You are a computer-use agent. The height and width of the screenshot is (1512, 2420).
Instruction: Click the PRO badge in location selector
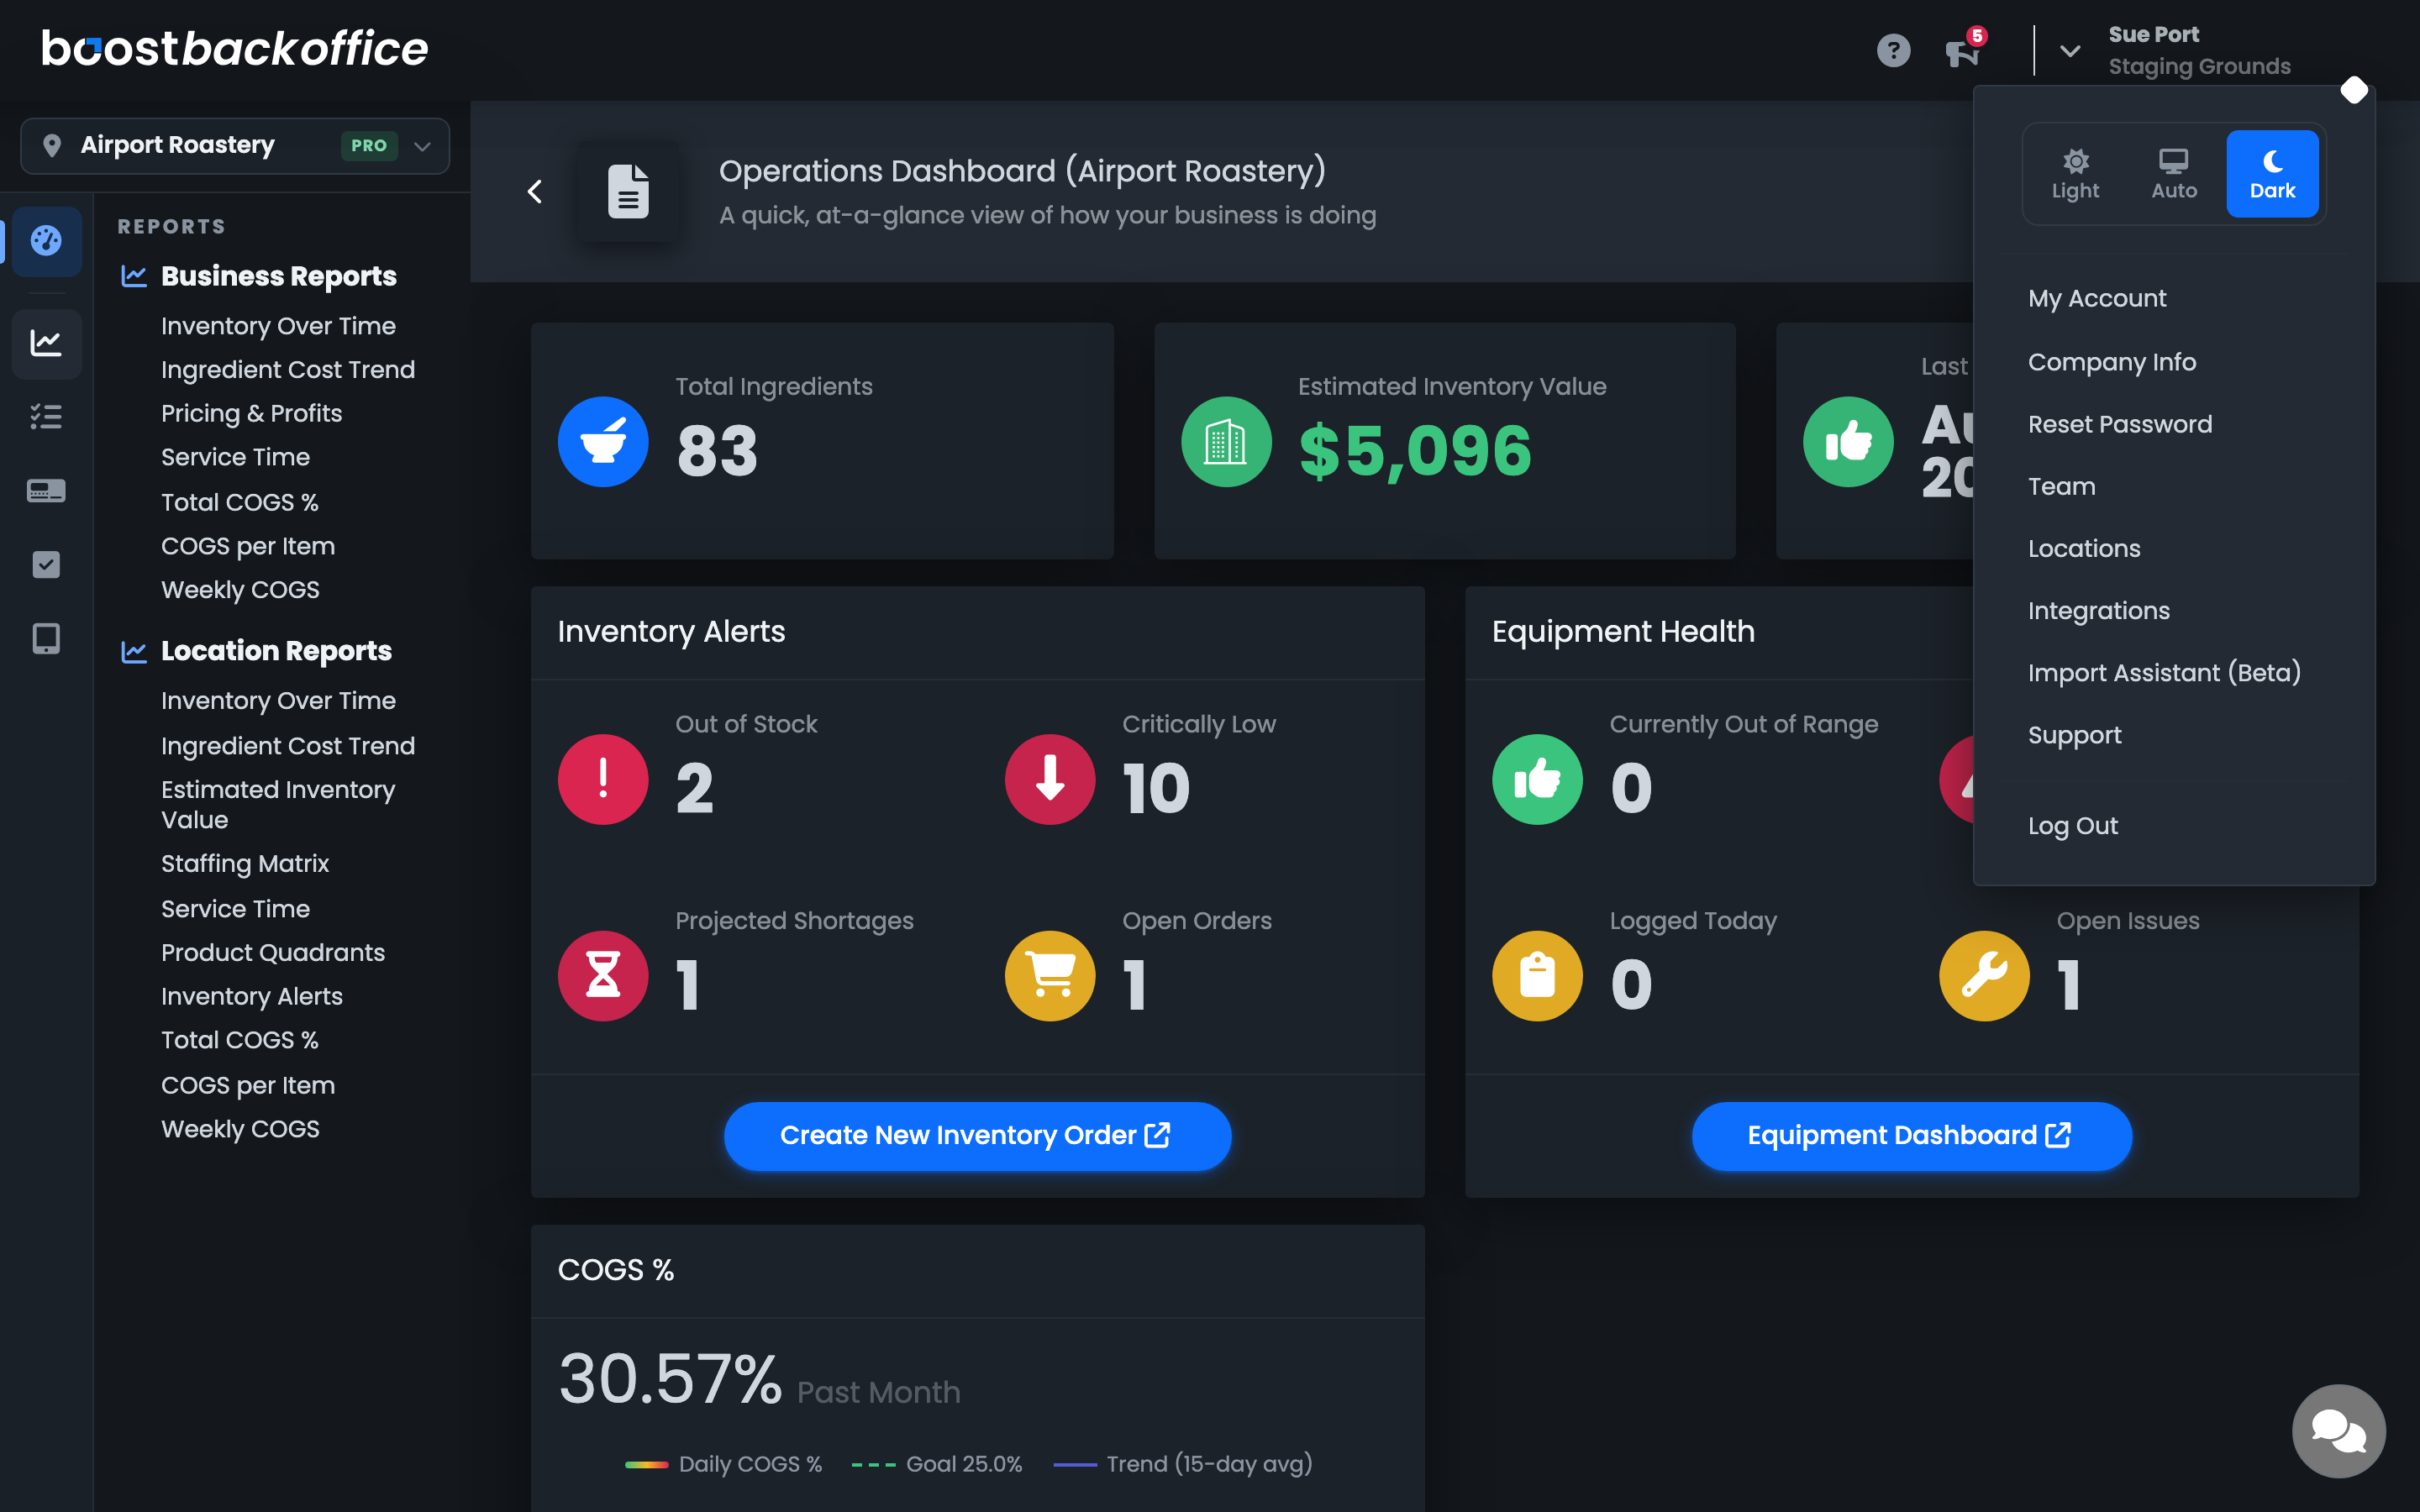click(369, 146)
